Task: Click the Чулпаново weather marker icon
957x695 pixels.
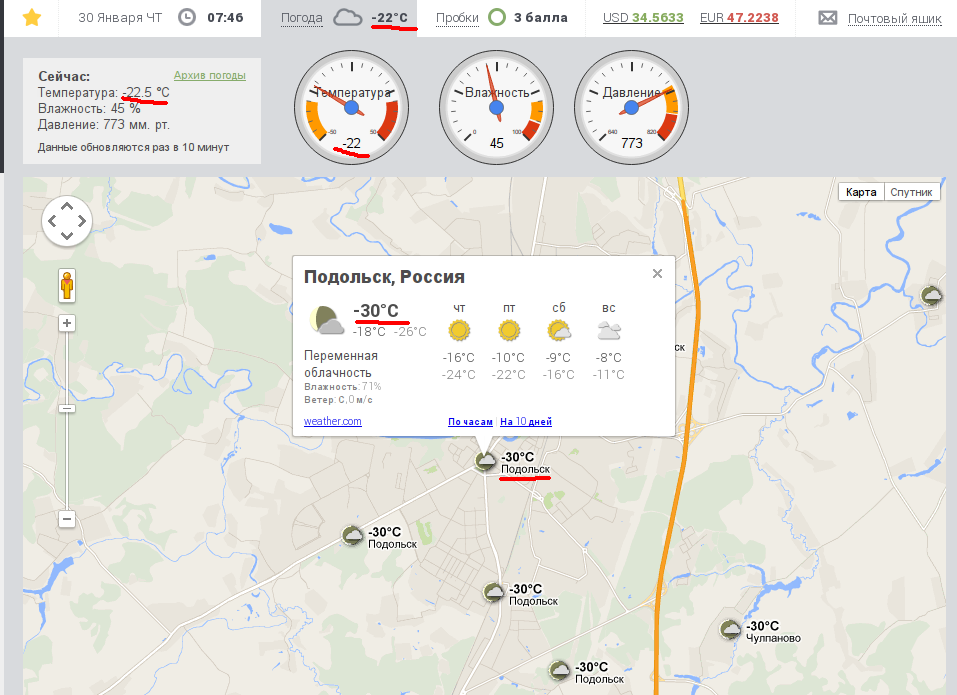Action: [732, 629]
